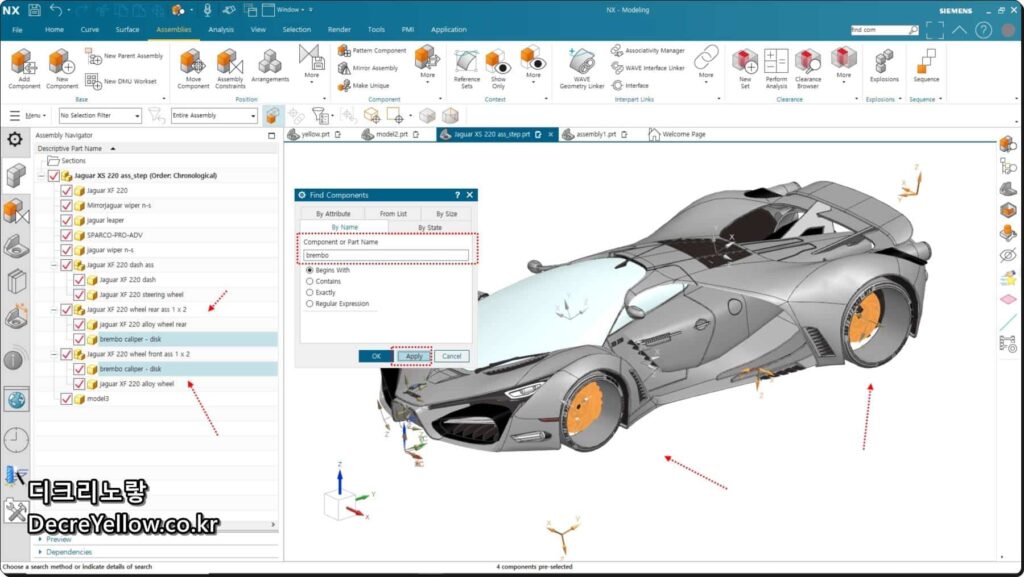
Task: Toggle the Mirrorjaguar wiper n-s checkbox
Action: [x=66, y=206]
